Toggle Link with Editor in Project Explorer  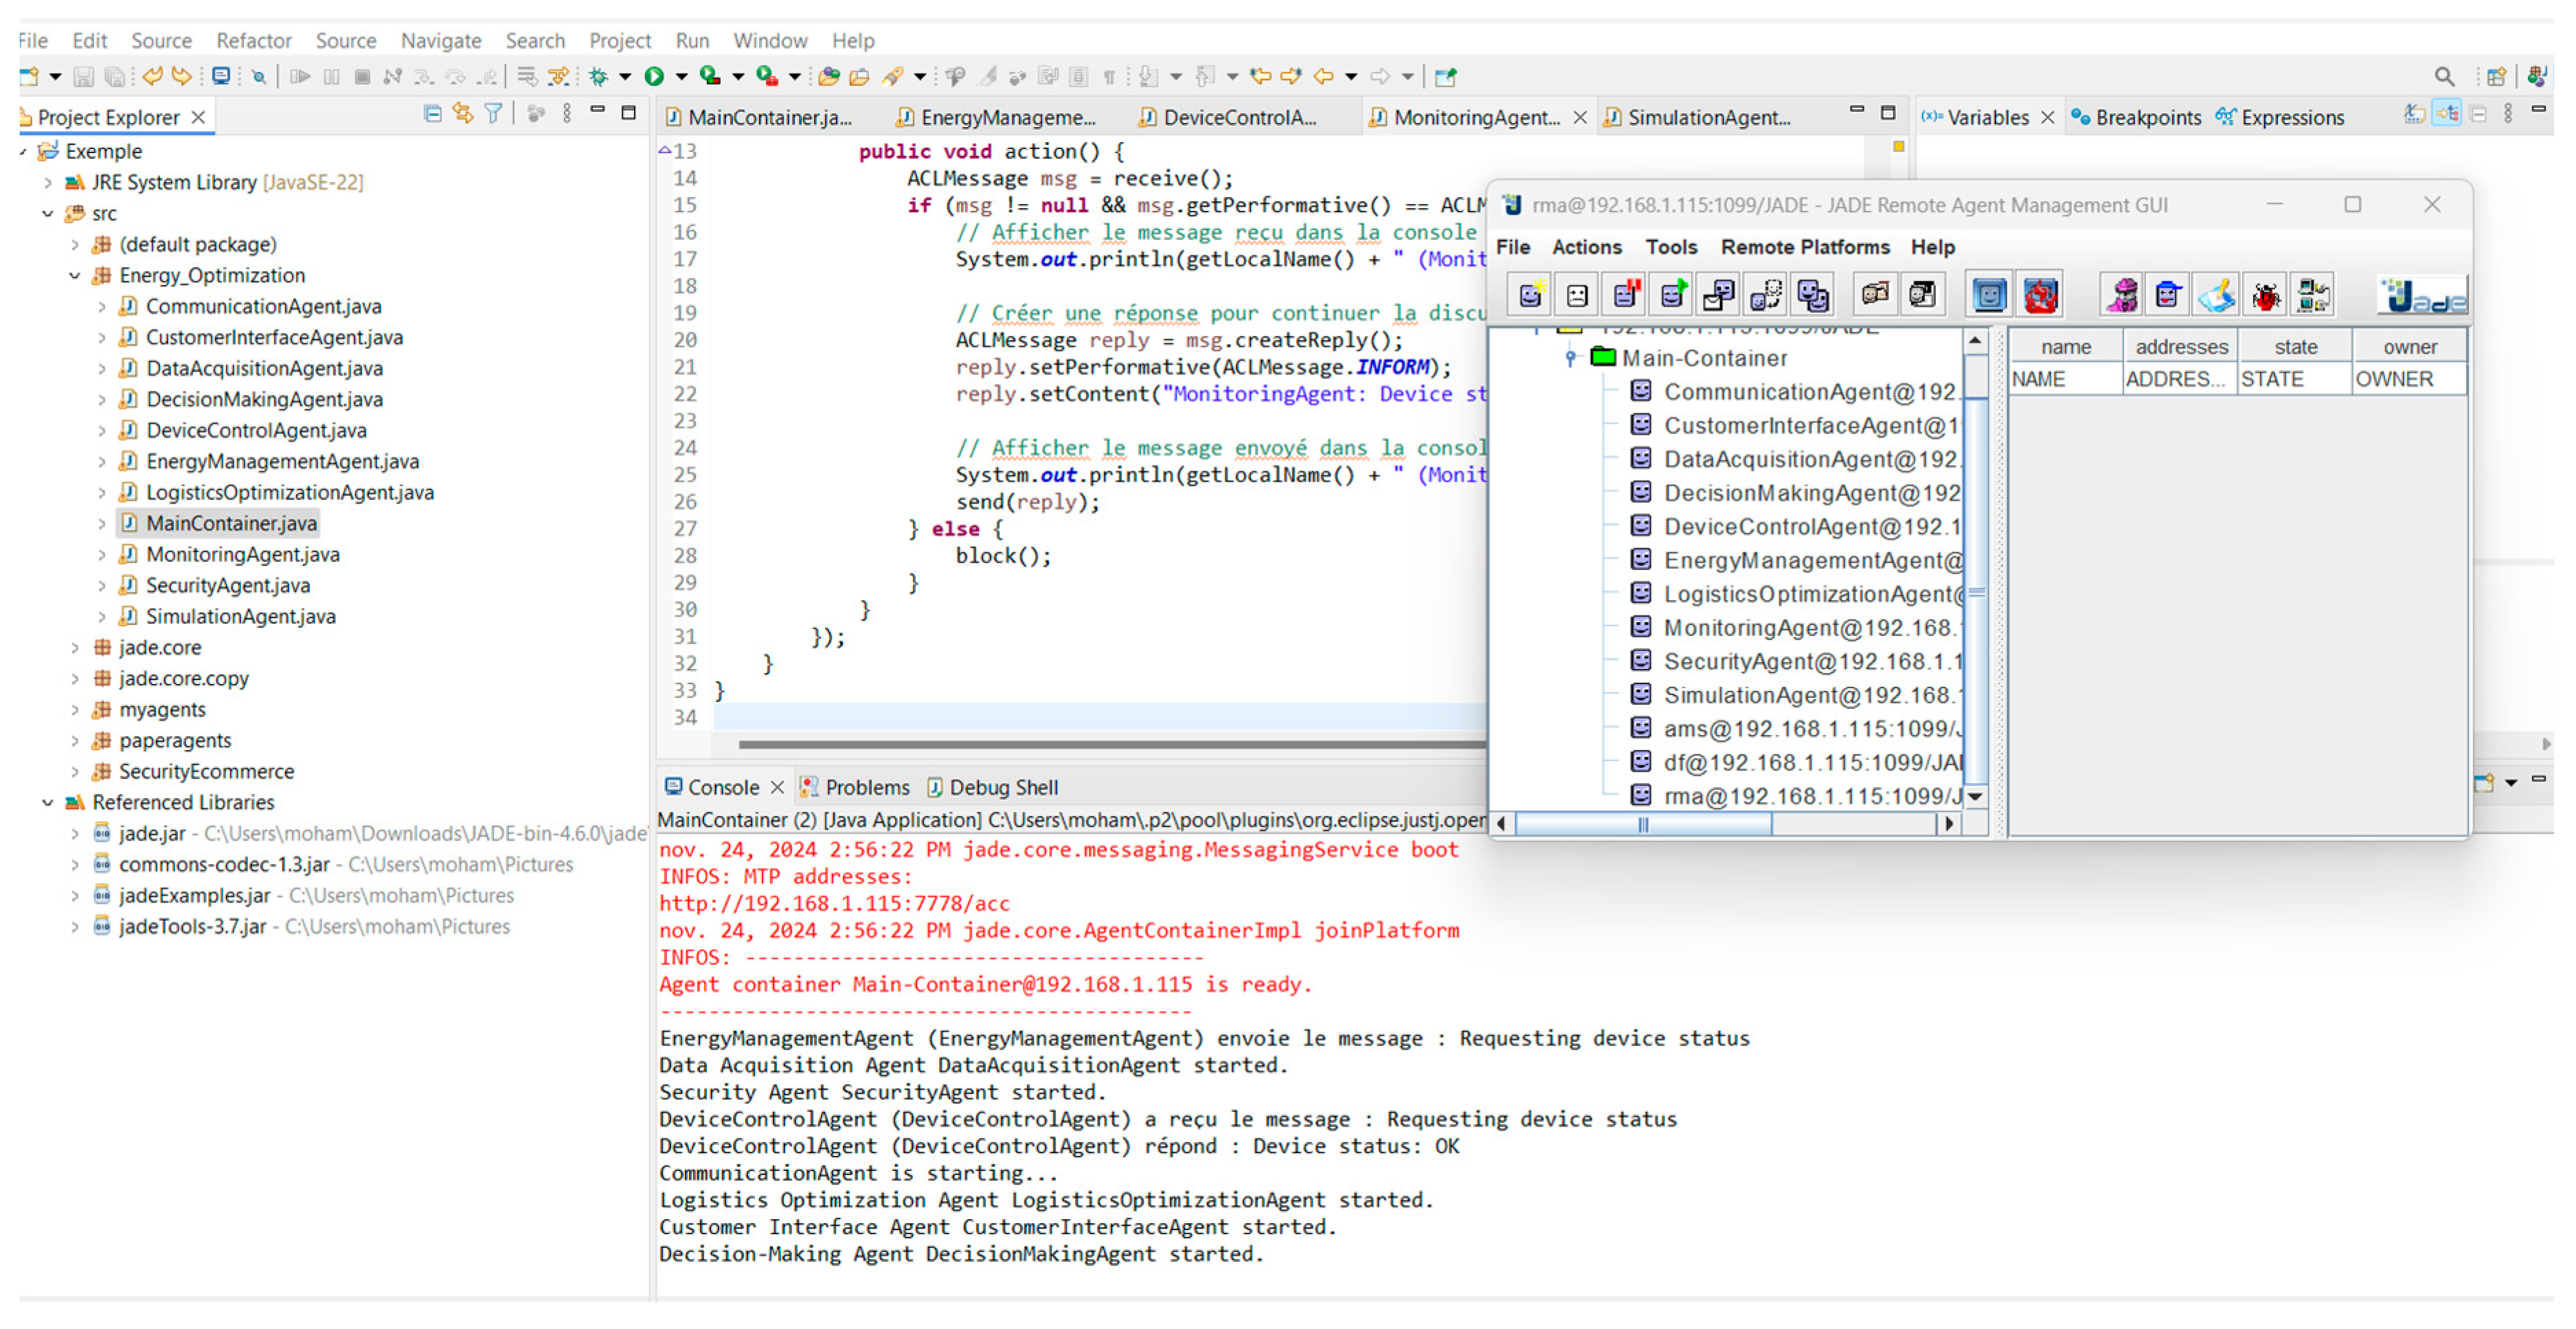click(x=462, y=115)
